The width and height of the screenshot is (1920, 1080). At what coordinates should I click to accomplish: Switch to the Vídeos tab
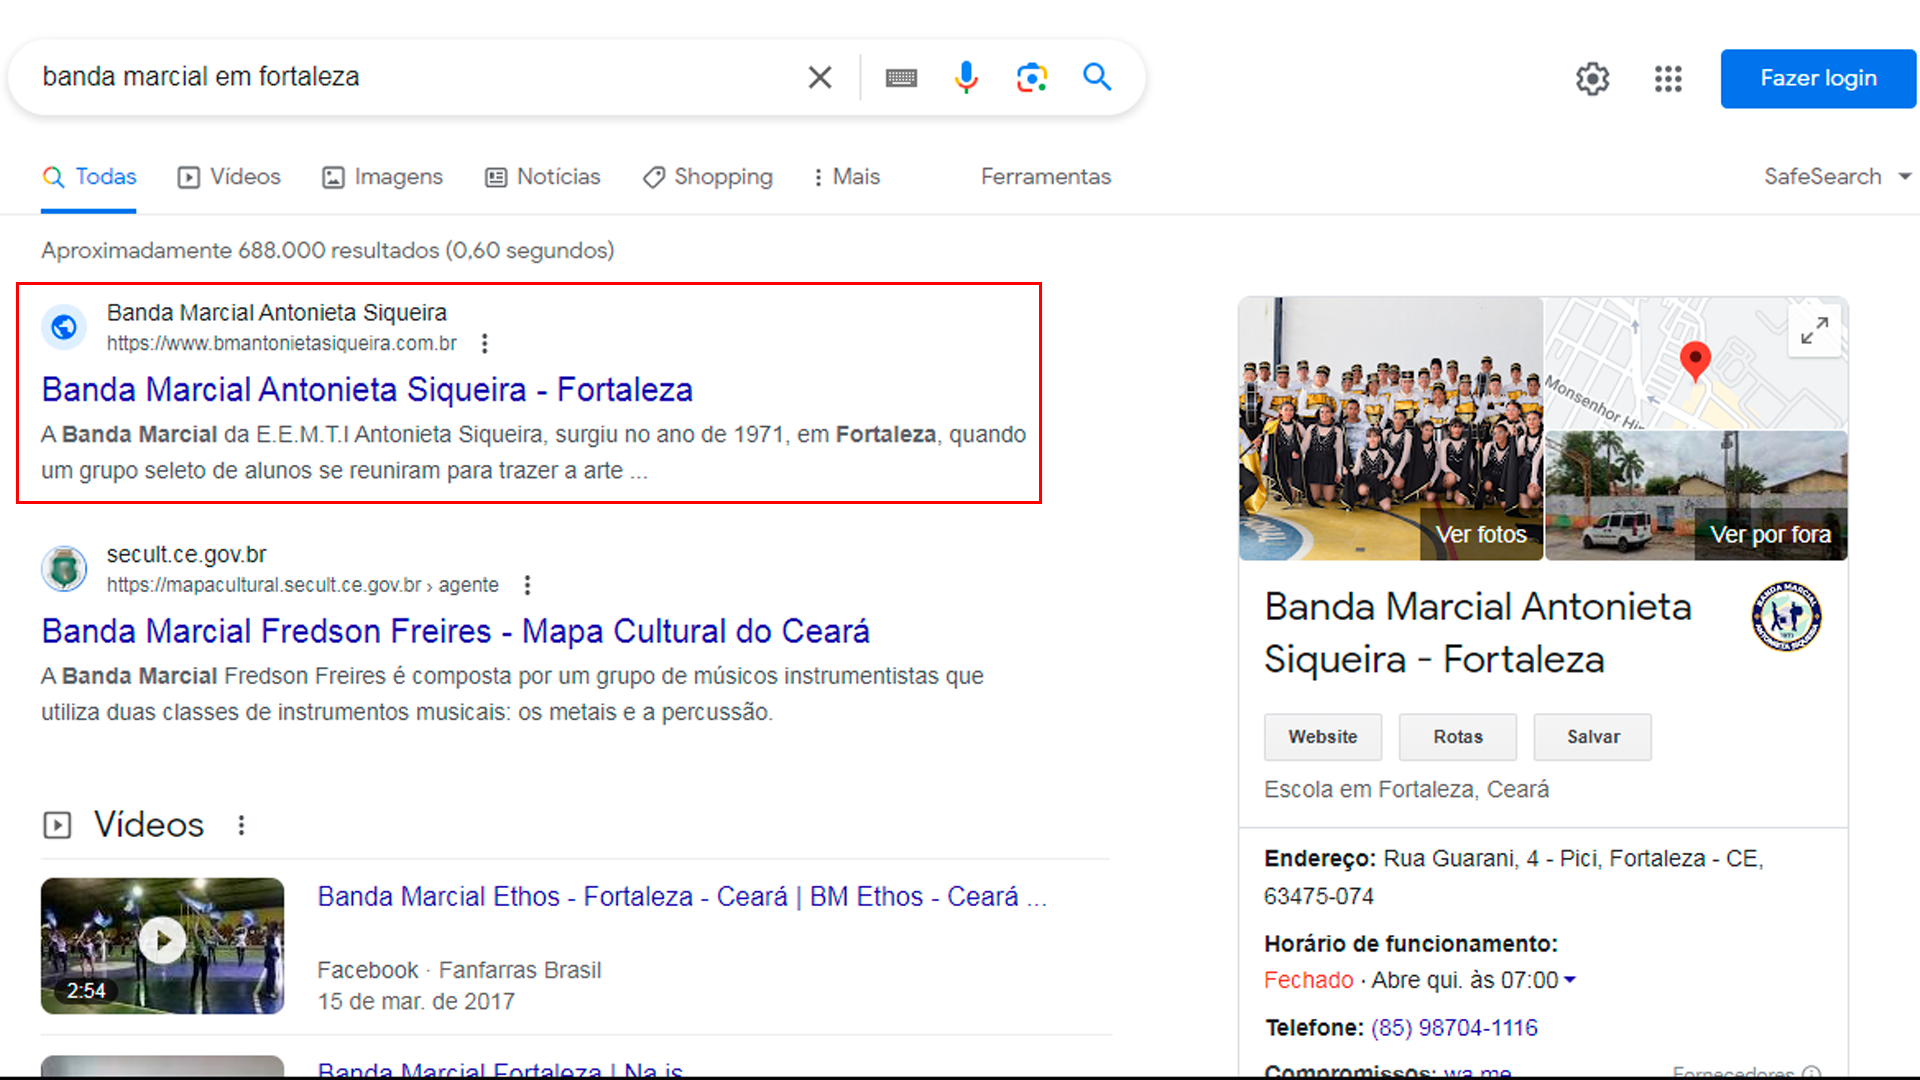tap(229, 177)
